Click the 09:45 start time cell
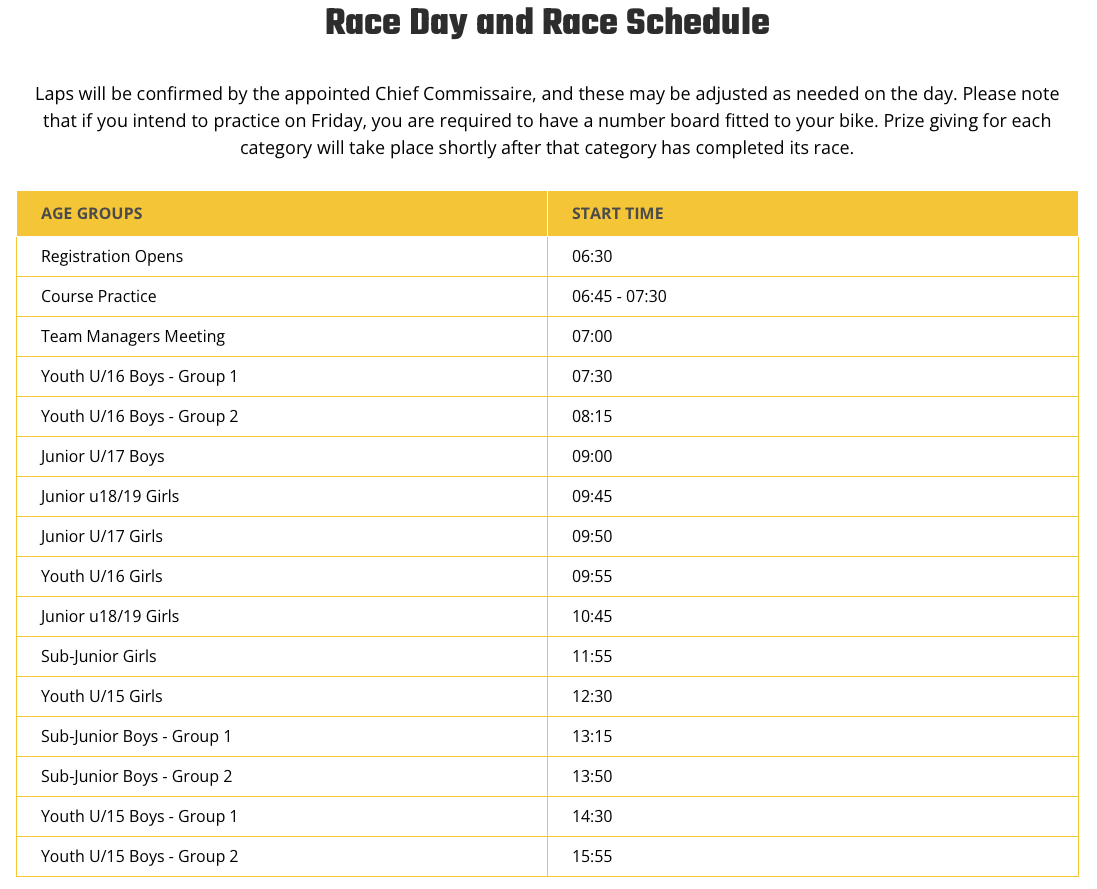The image size is (1097, 889). pyautogui.click(x=592, y=496)
